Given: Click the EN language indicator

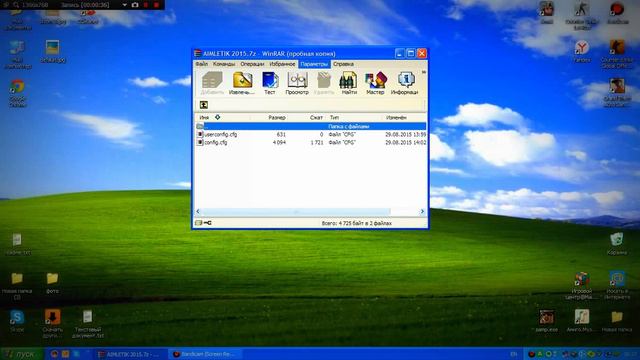Looking at the screenshot, I should pyautogui.click(x=514, y=354).
